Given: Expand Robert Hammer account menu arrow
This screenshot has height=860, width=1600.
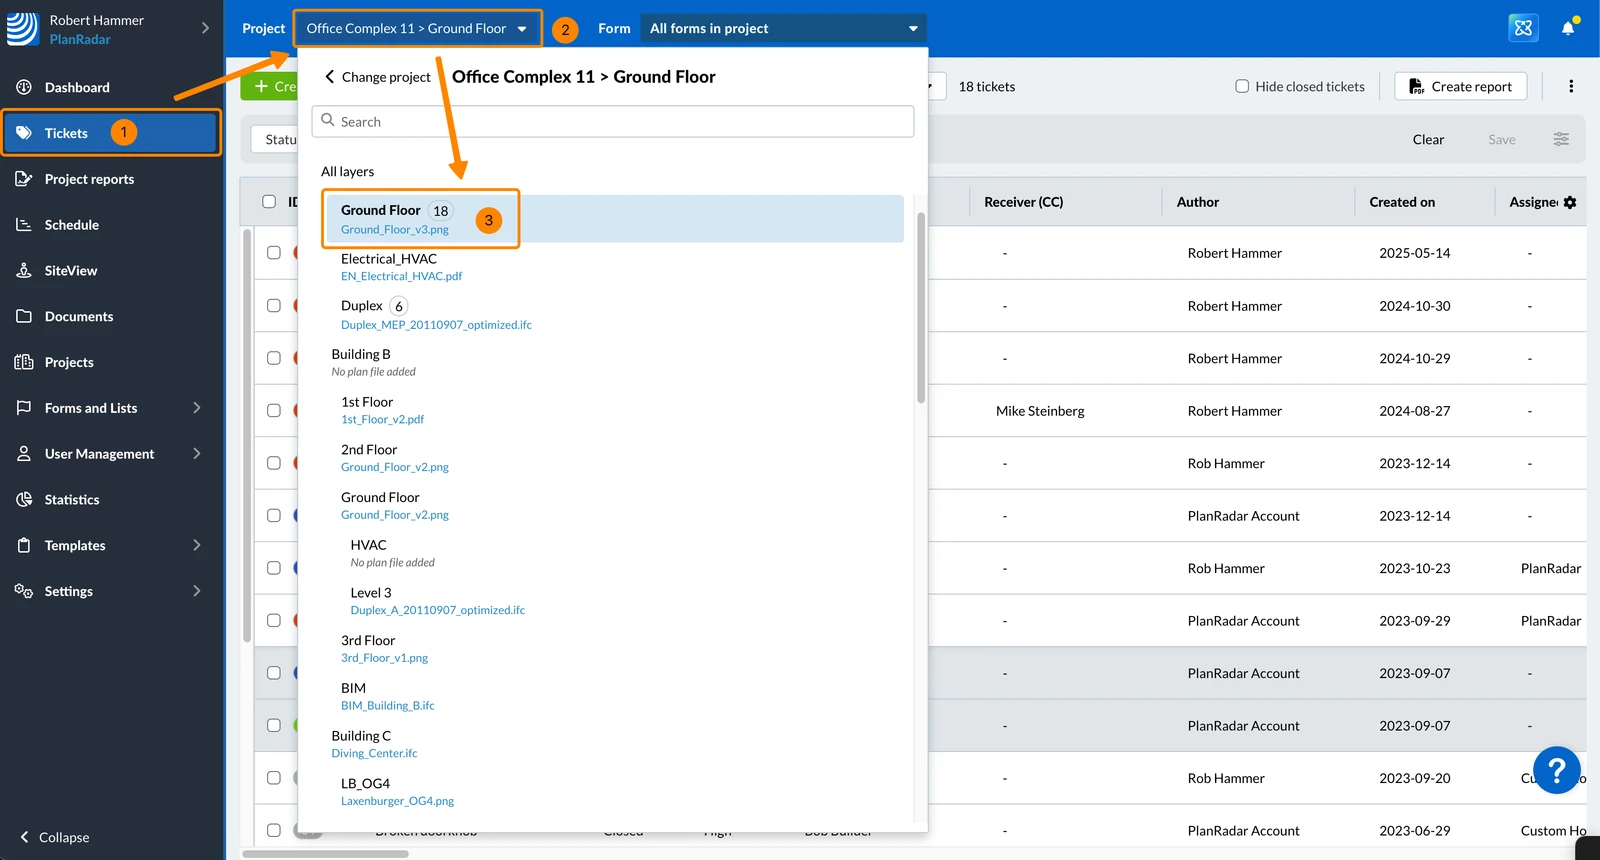Looking at the screenshot, I should tap(205, 28).
